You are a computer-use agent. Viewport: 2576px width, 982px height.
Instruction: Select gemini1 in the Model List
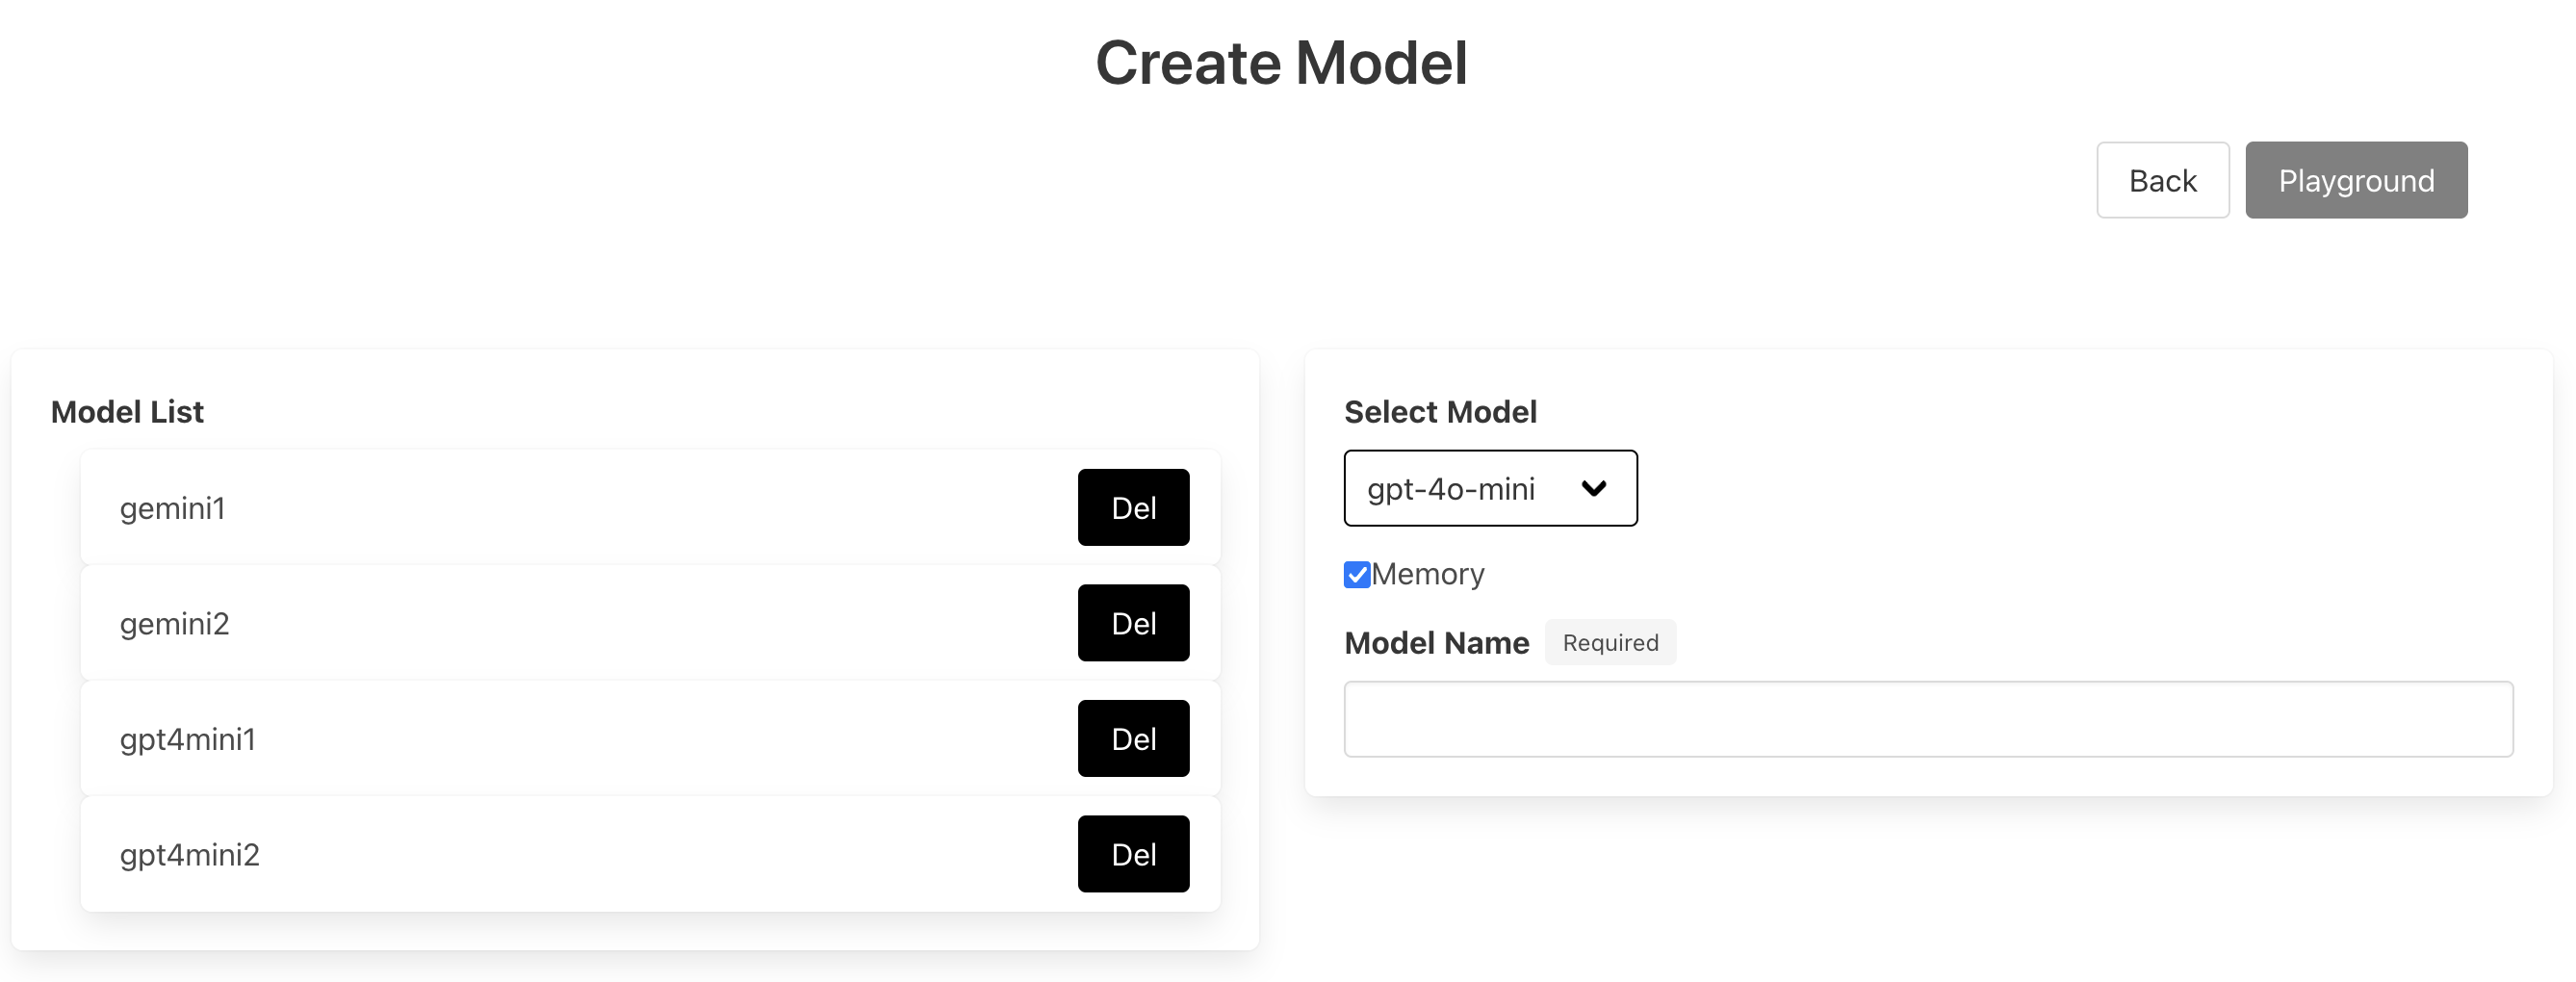click(x=173, y=508)
